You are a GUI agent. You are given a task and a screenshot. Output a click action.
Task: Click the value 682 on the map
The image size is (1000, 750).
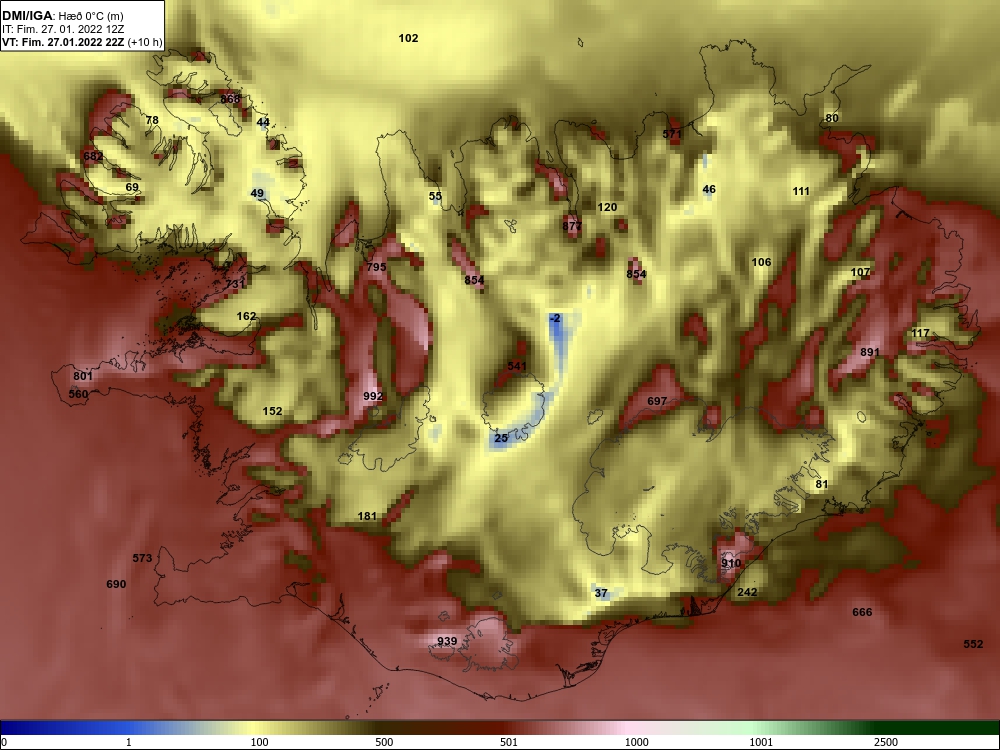coord(93,156)
